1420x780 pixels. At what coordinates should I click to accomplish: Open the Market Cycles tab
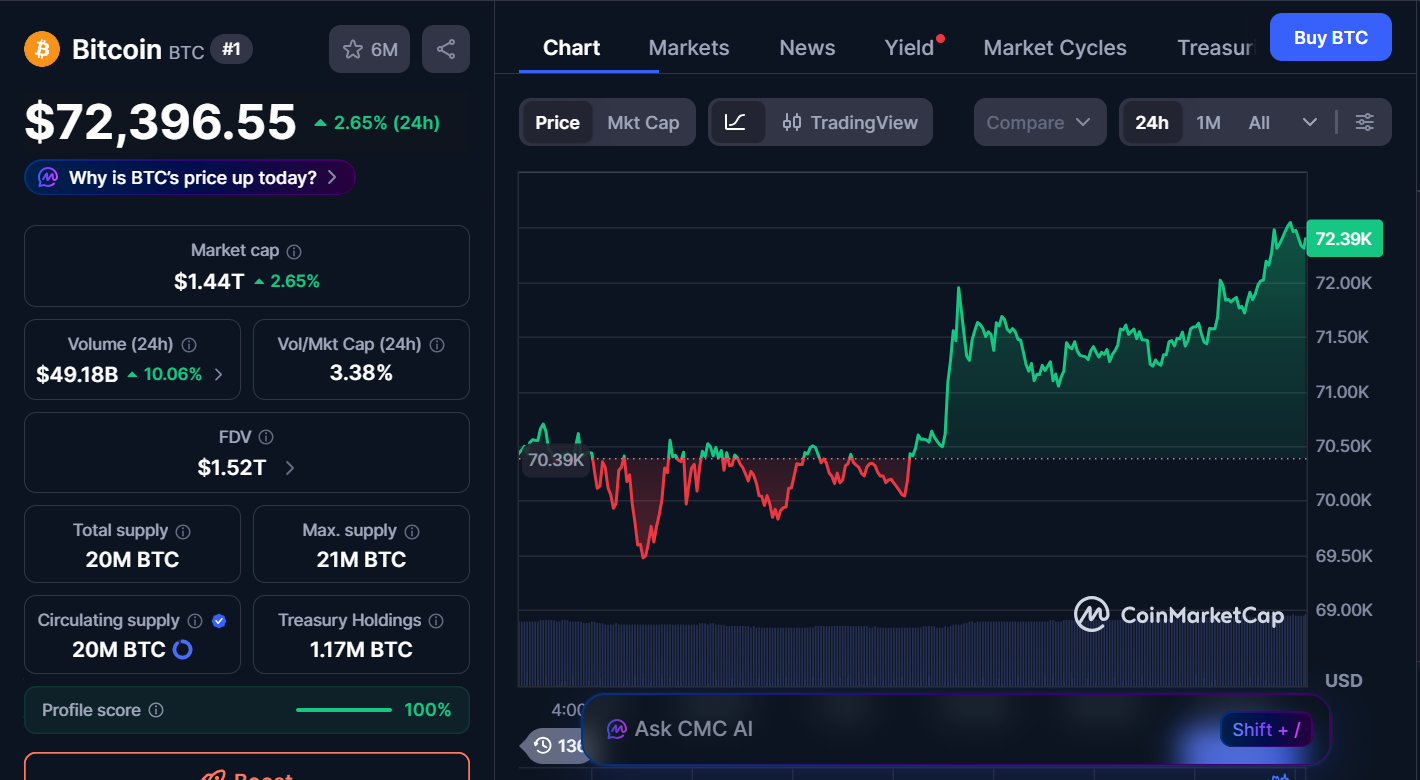pyautogui.click(x=1055, y=48)
